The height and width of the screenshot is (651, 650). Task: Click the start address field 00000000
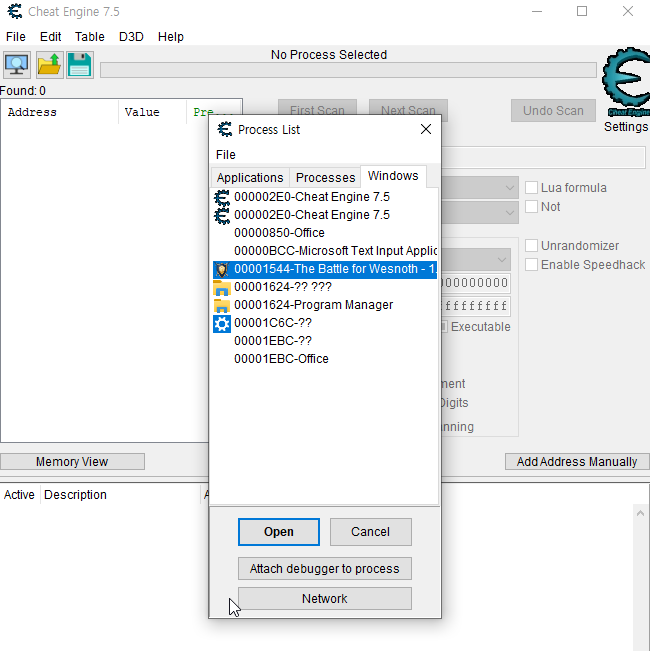(476, 283)
